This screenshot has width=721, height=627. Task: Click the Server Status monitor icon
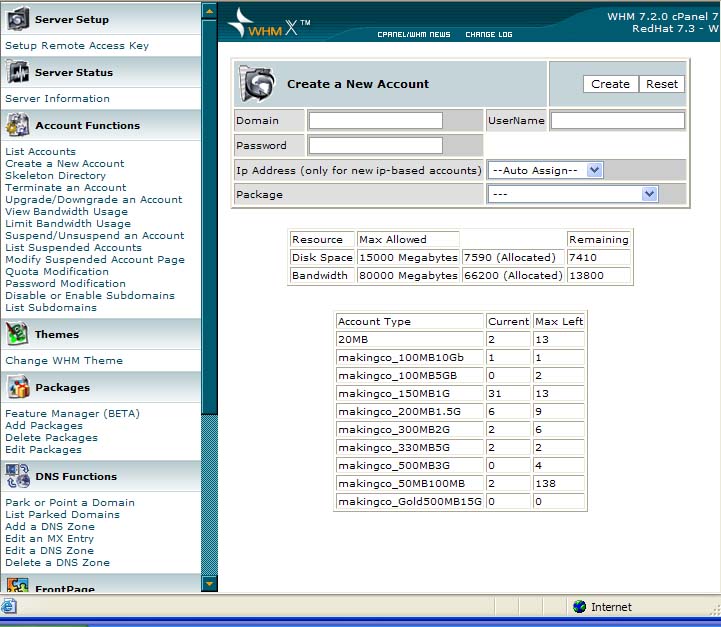17,72
